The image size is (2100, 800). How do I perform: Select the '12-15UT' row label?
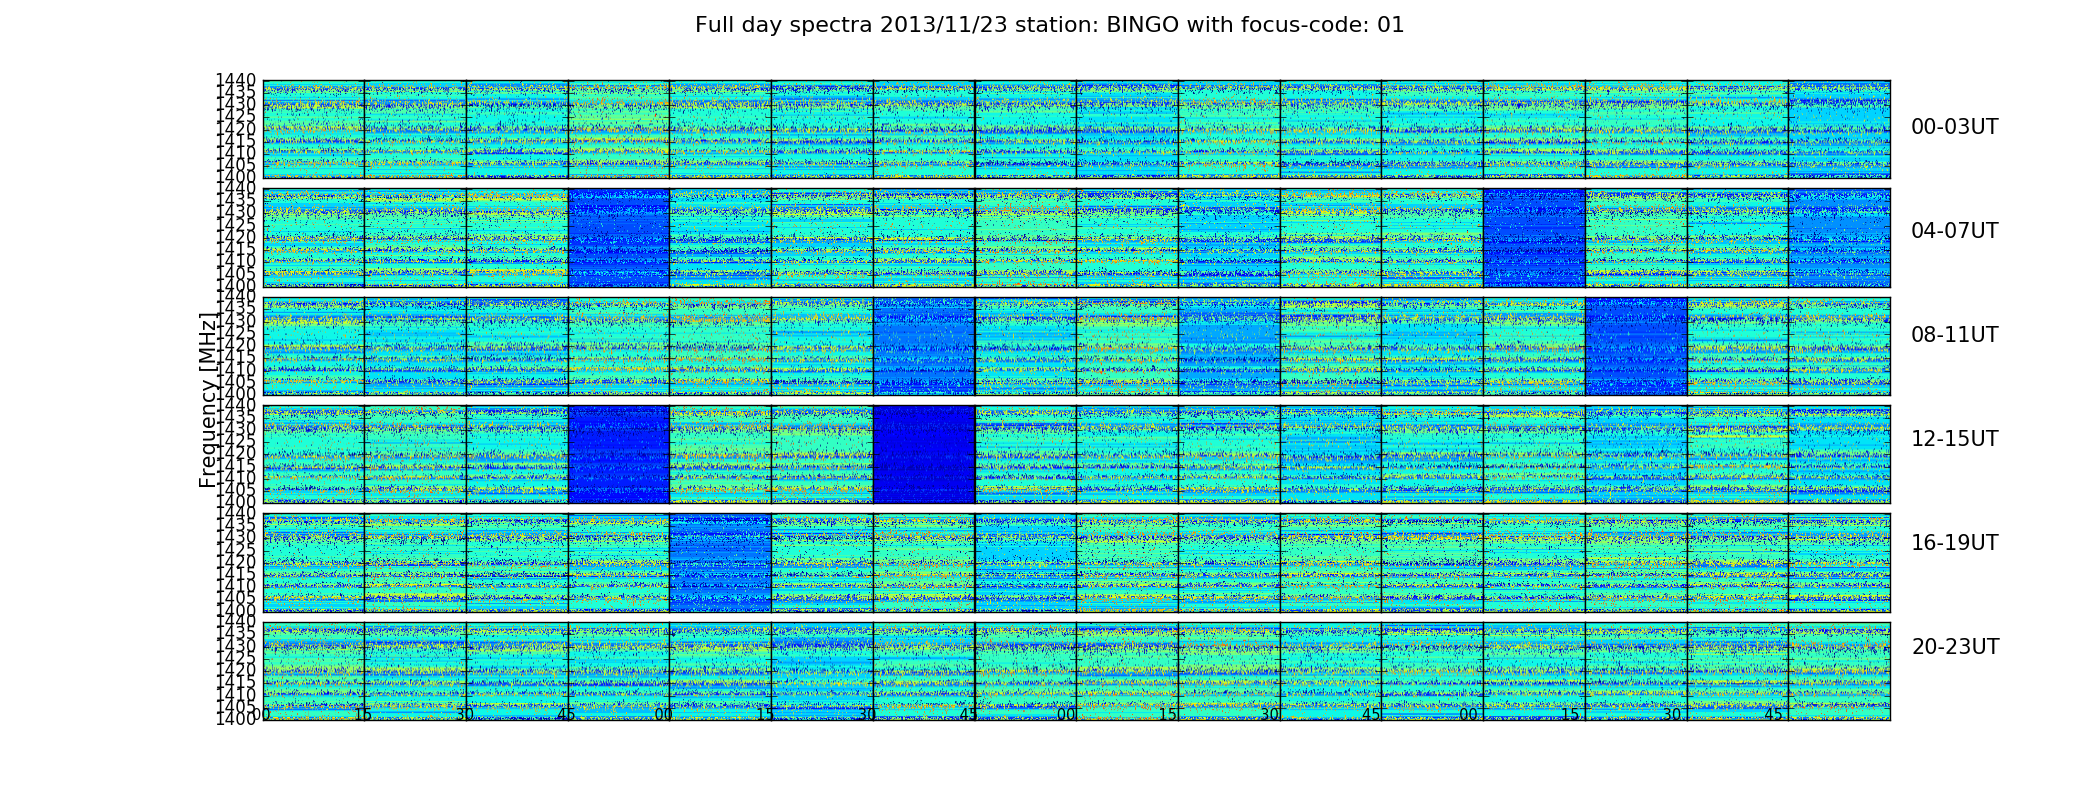[x=1954, y=439]
